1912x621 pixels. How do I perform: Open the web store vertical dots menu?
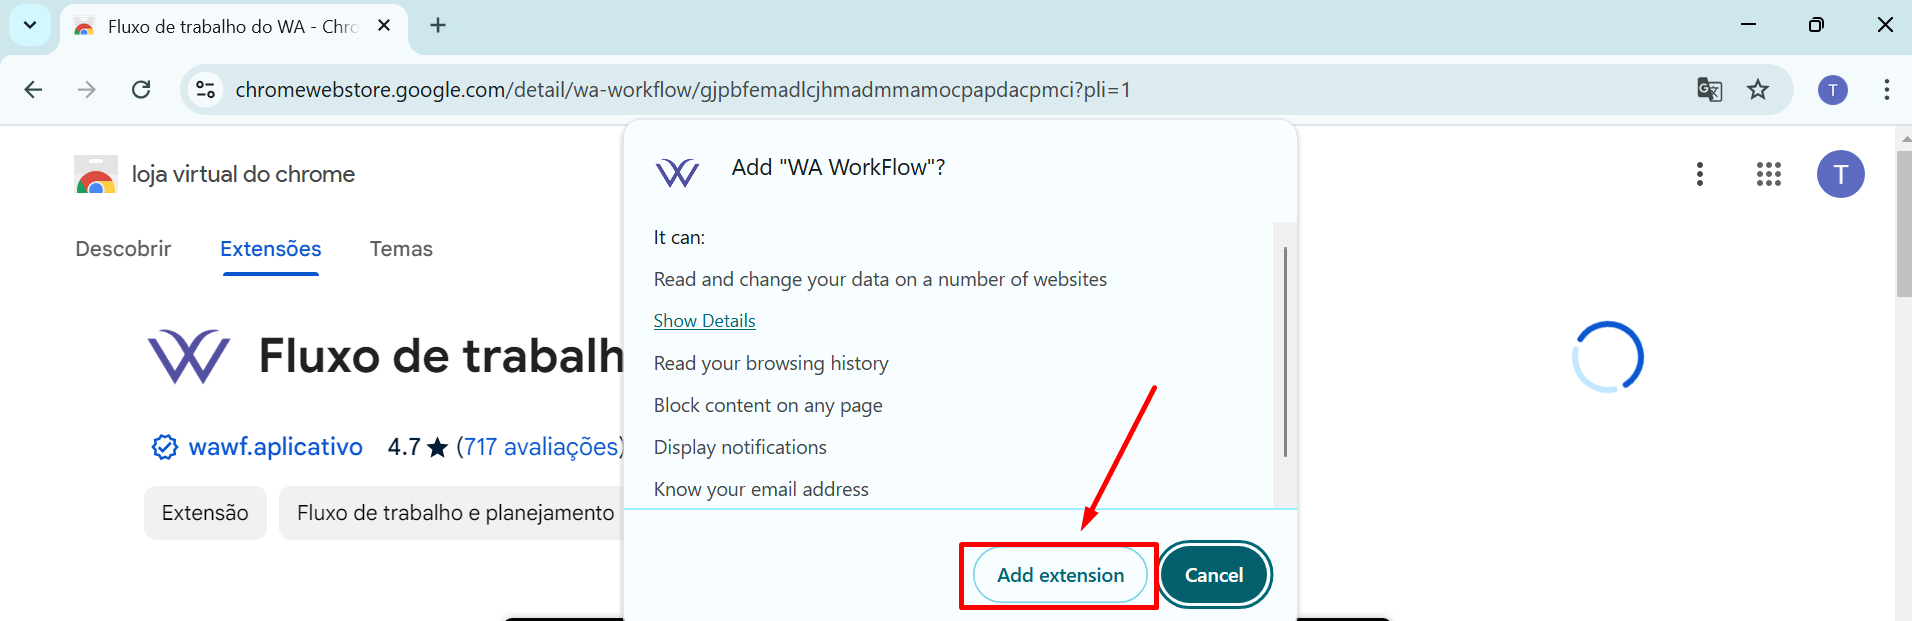click(1700, 174)
